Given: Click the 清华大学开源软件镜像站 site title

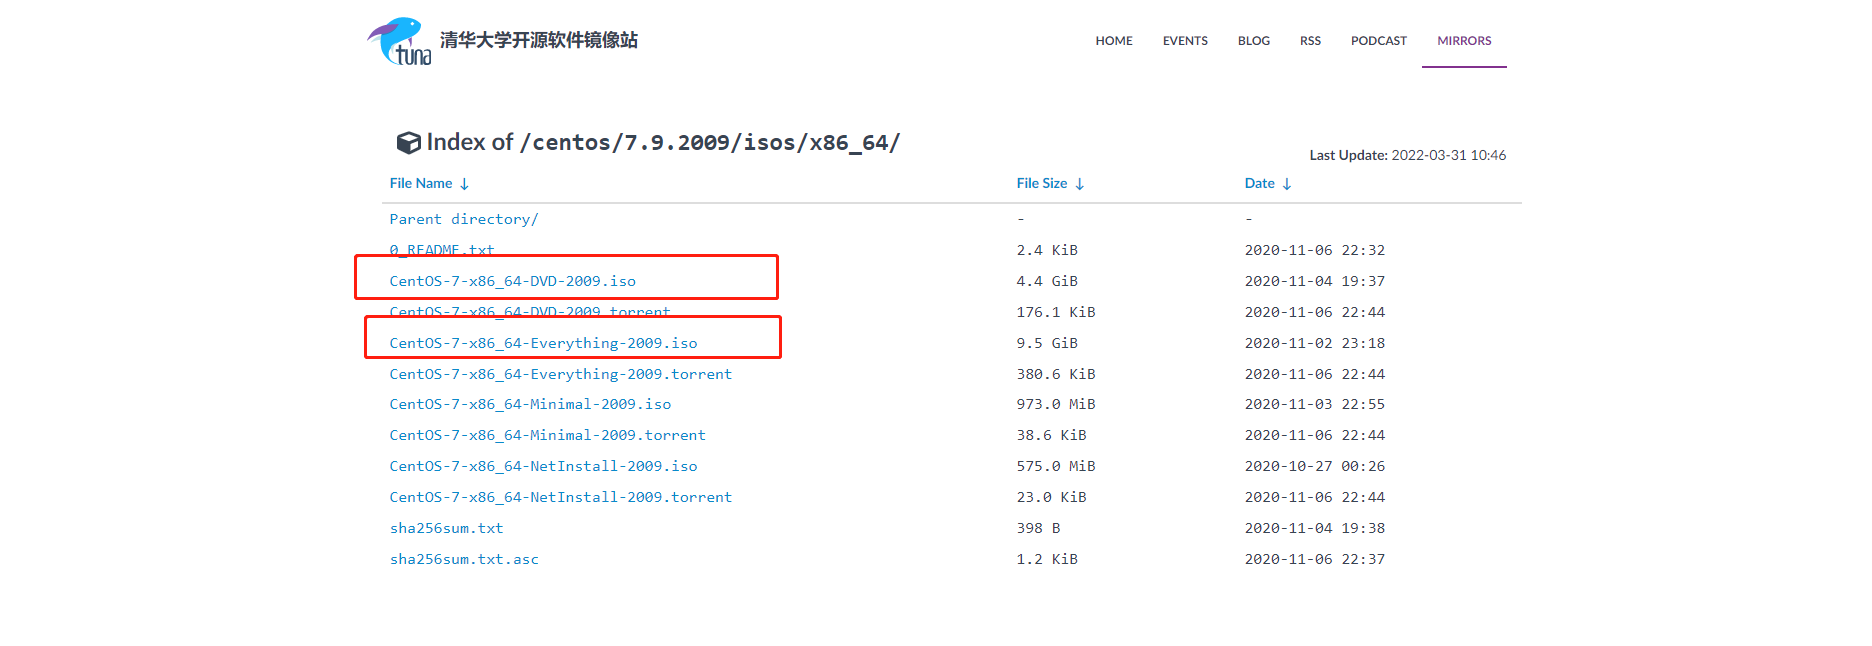Looking at the screenshot, I should (x=539, y=40).
